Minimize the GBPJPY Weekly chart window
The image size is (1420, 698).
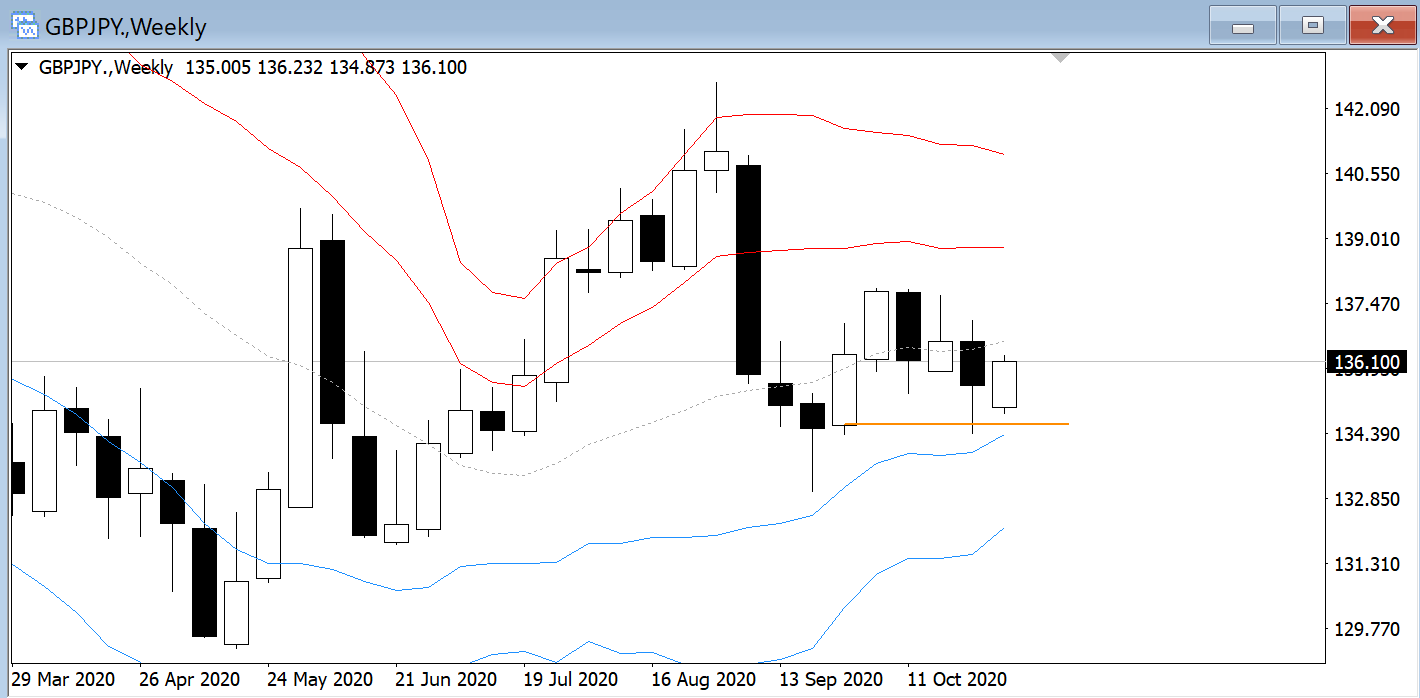click(1242, 26)
